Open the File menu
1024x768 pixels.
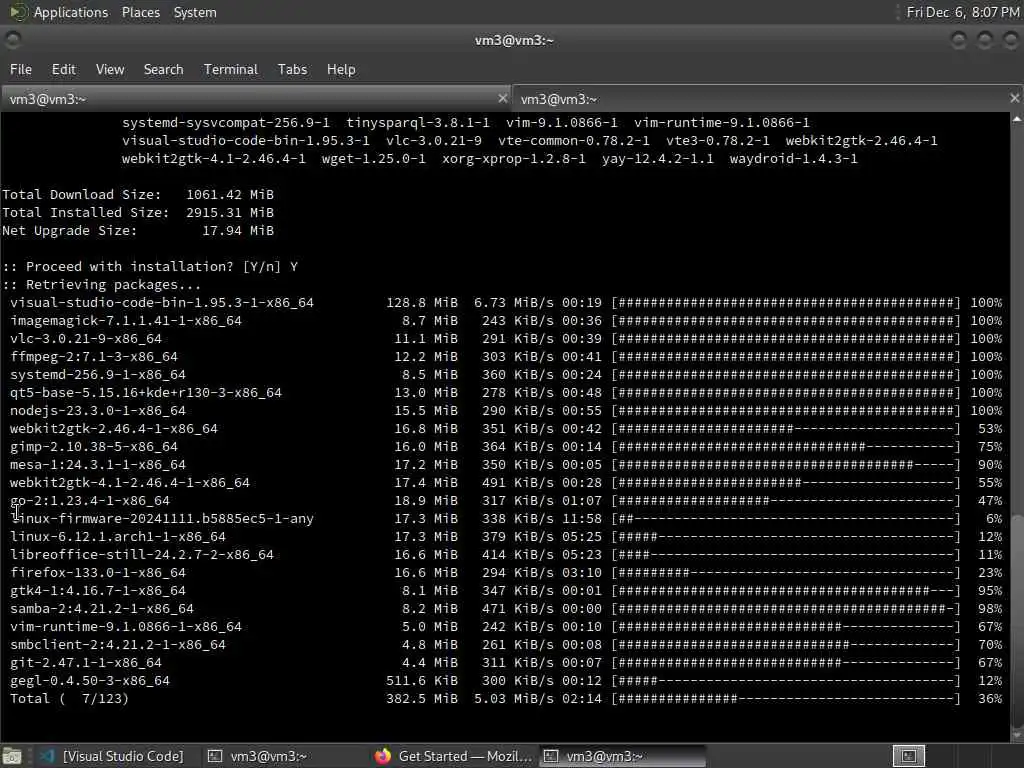point(21,69)
